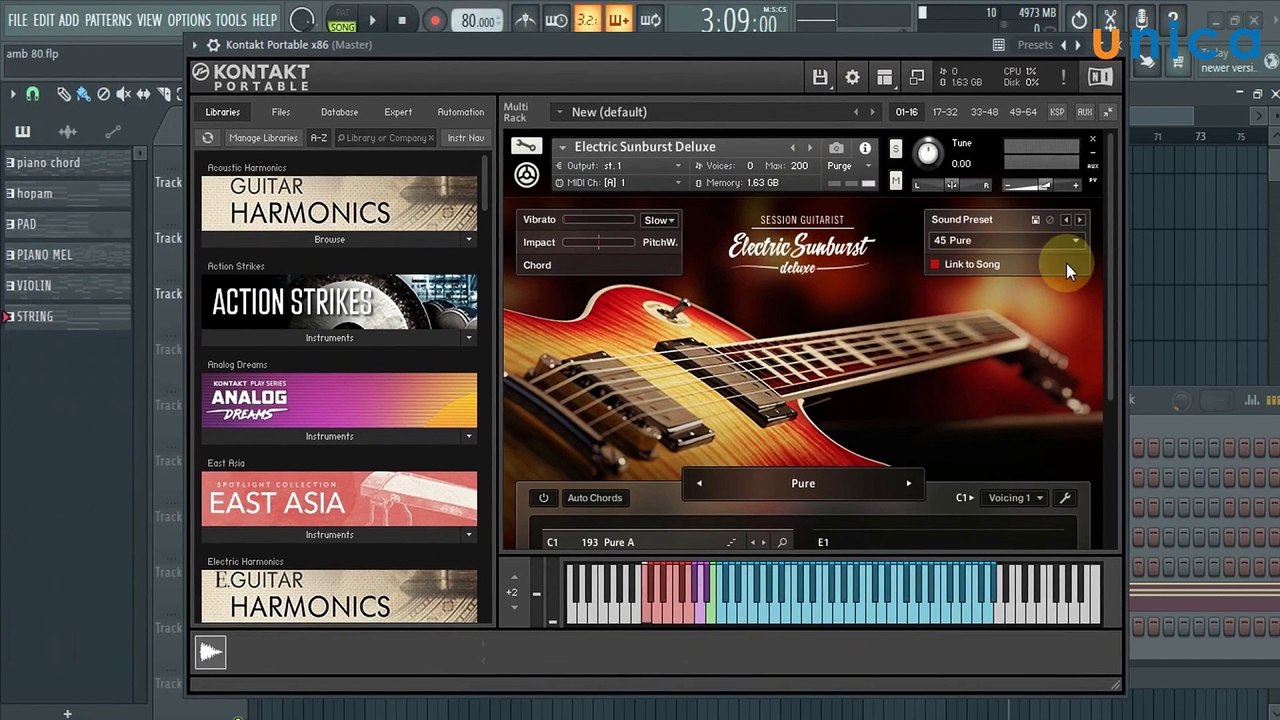Switch to the Automation tab

pos(460,112)
